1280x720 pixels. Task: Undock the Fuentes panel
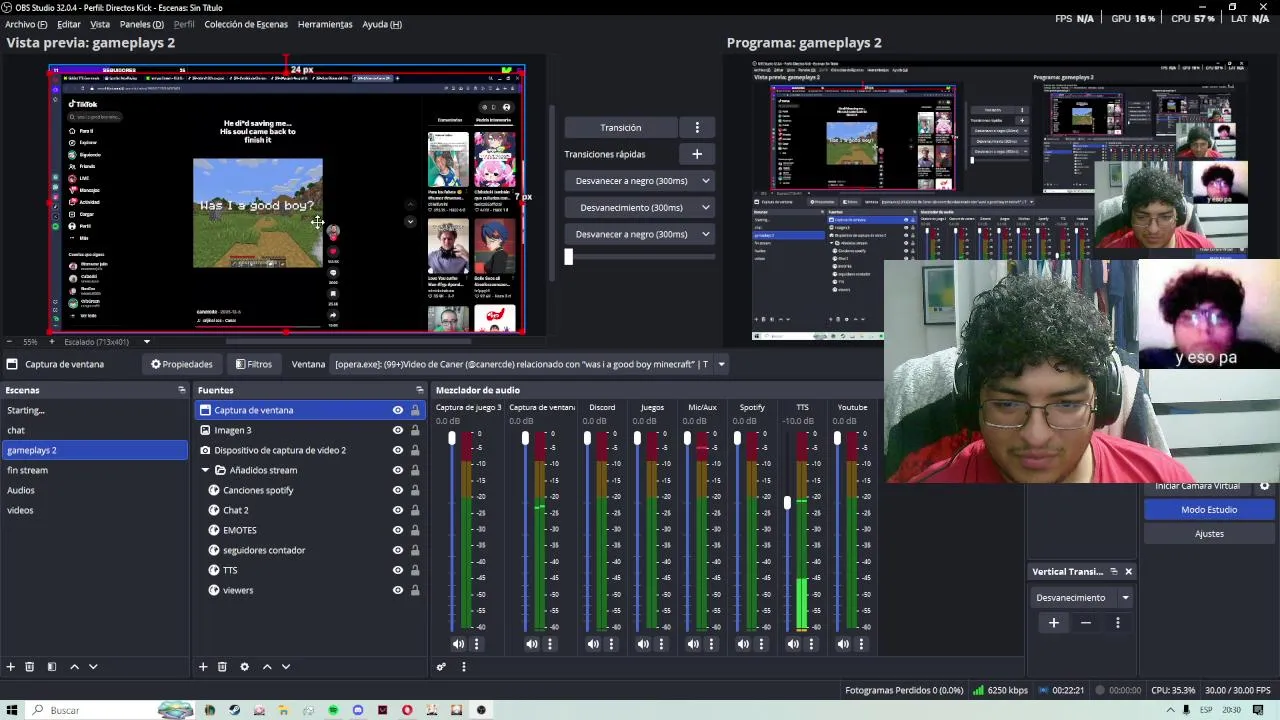coord(419,390)
